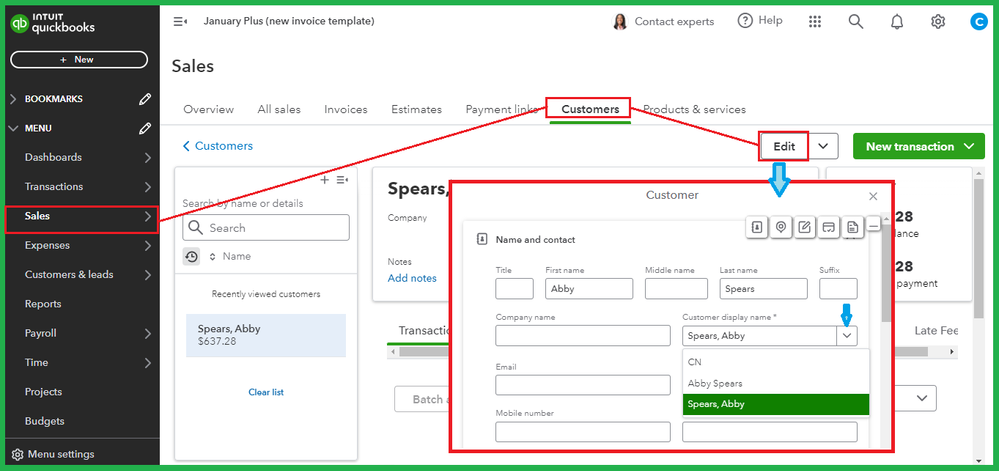Open the global search magnifier icon
This screenshot has height=471, width=999.
(x=856, y=22)
